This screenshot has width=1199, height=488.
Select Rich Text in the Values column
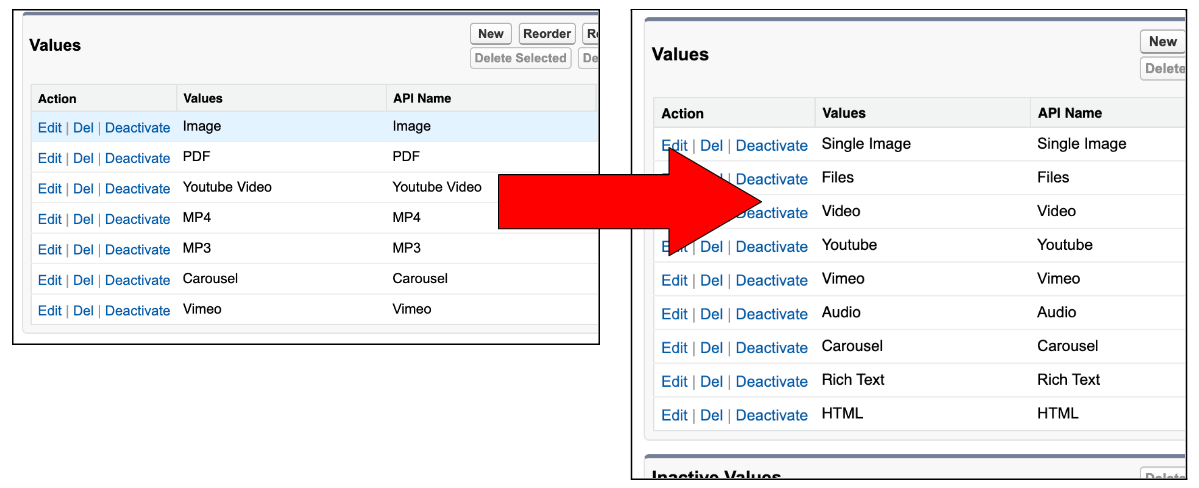click(853, 379)
